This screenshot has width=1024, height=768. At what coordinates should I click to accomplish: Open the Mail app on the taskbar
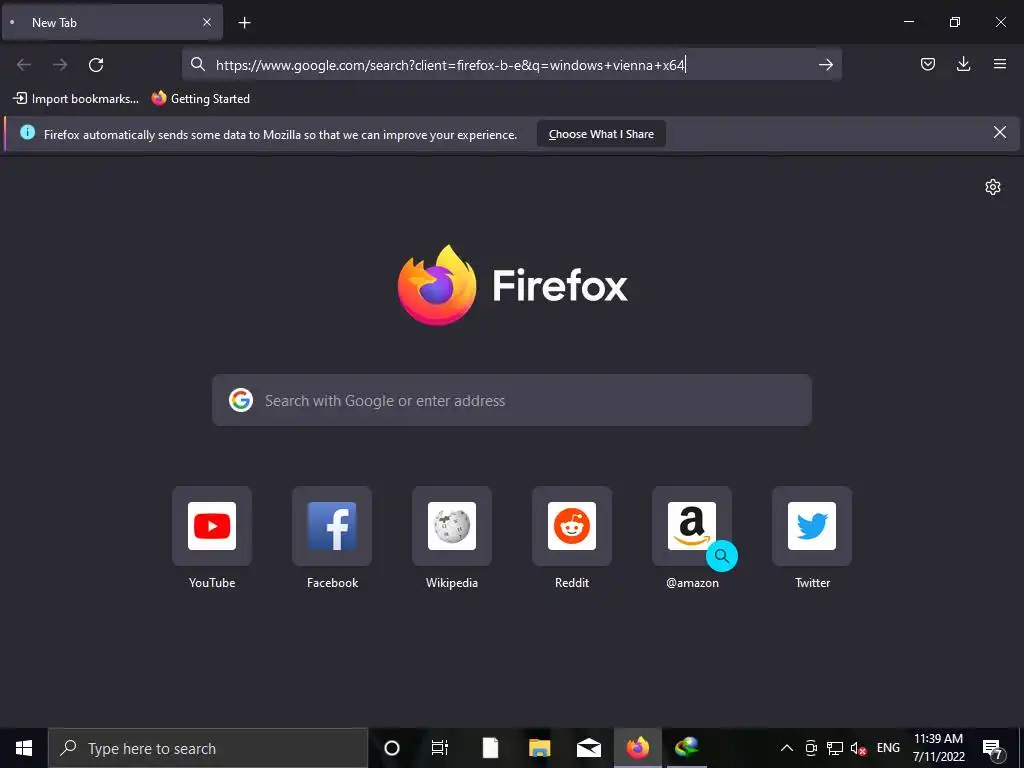[588, 748]
